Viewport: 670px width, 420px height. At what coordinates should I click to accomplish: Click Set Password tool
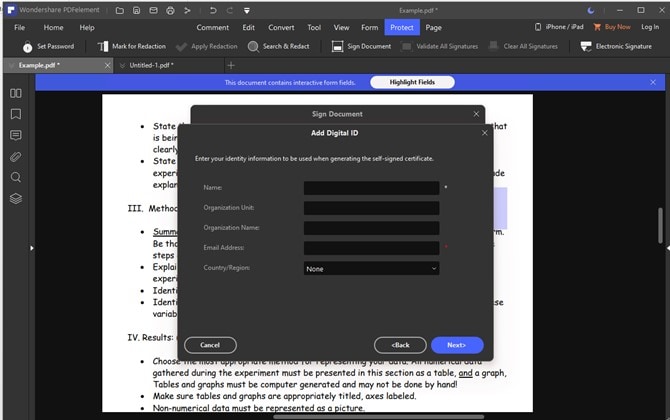click(x=49, y=46)
